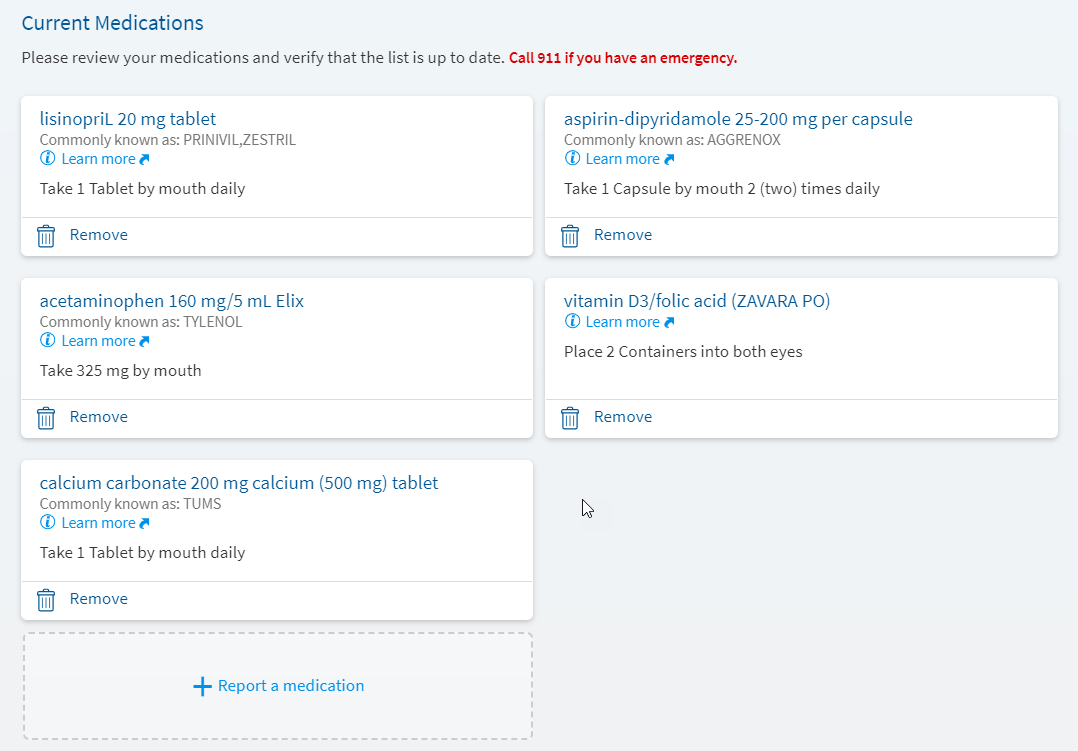Click 'Take 325 mg by mouth' instructions

120,371
